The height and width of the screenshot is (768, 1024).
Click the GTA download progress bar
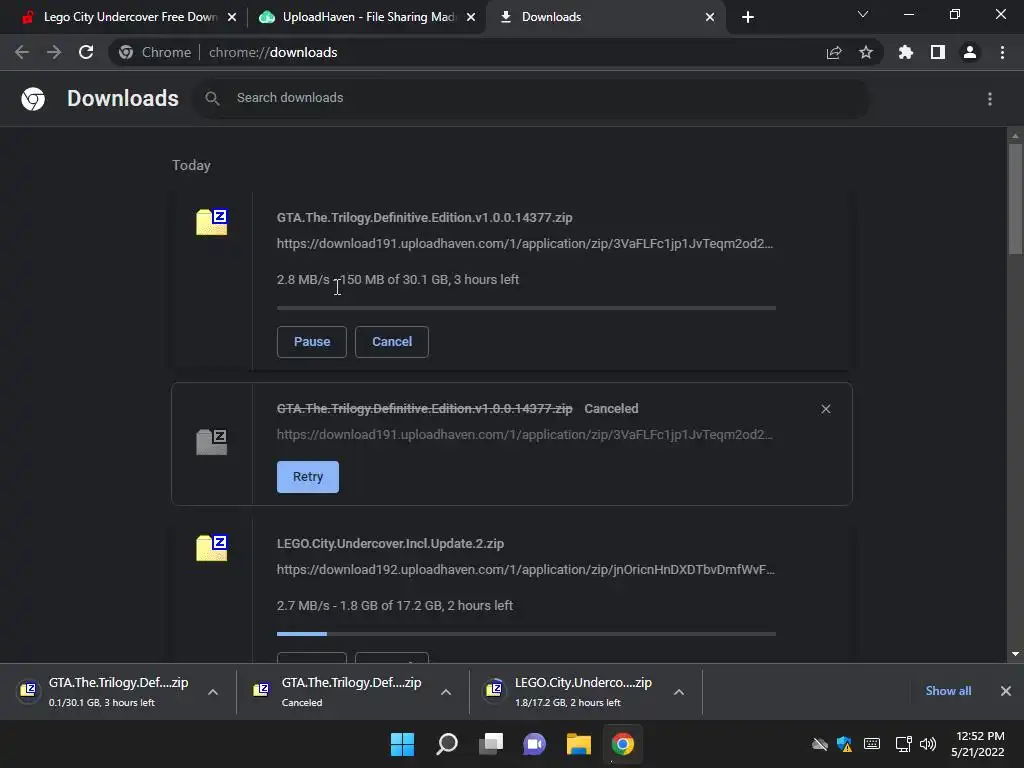click(526, 308)
